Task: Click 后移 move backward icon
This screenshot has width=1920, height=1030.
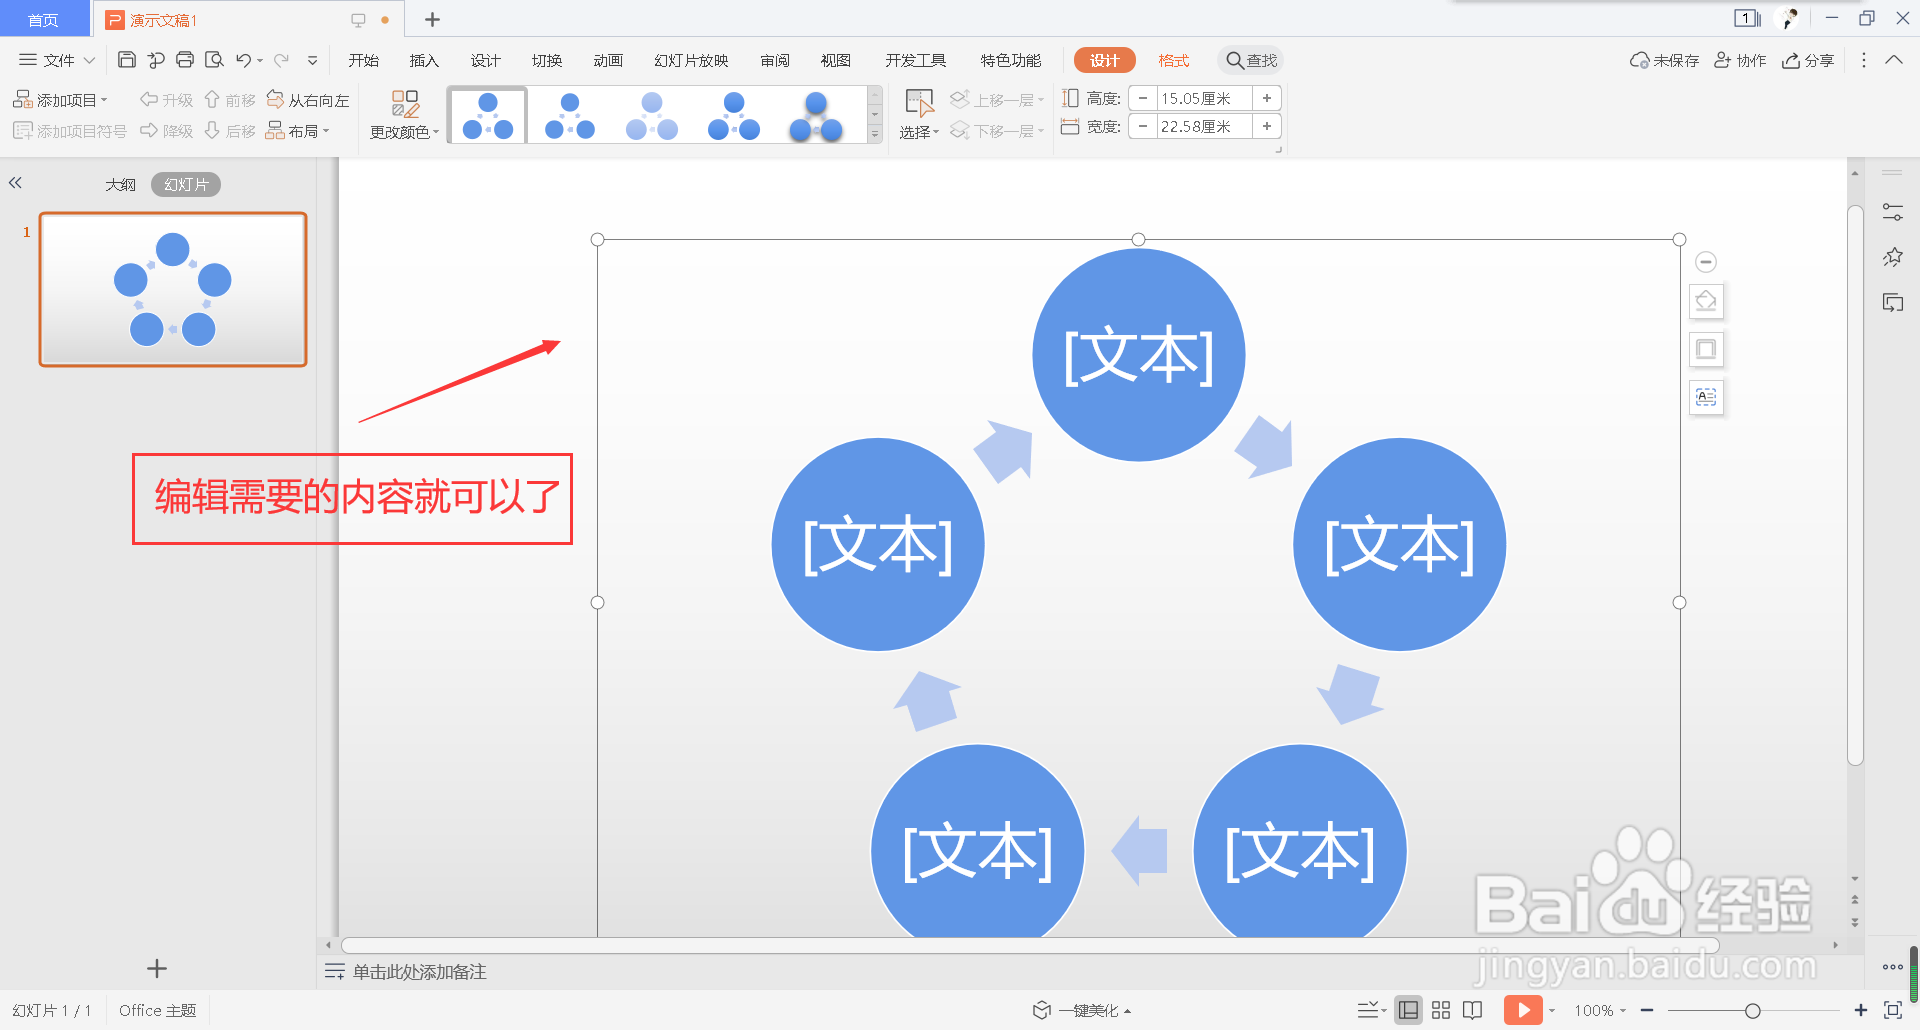Action: pyautogui.click(x=212, y=130)
